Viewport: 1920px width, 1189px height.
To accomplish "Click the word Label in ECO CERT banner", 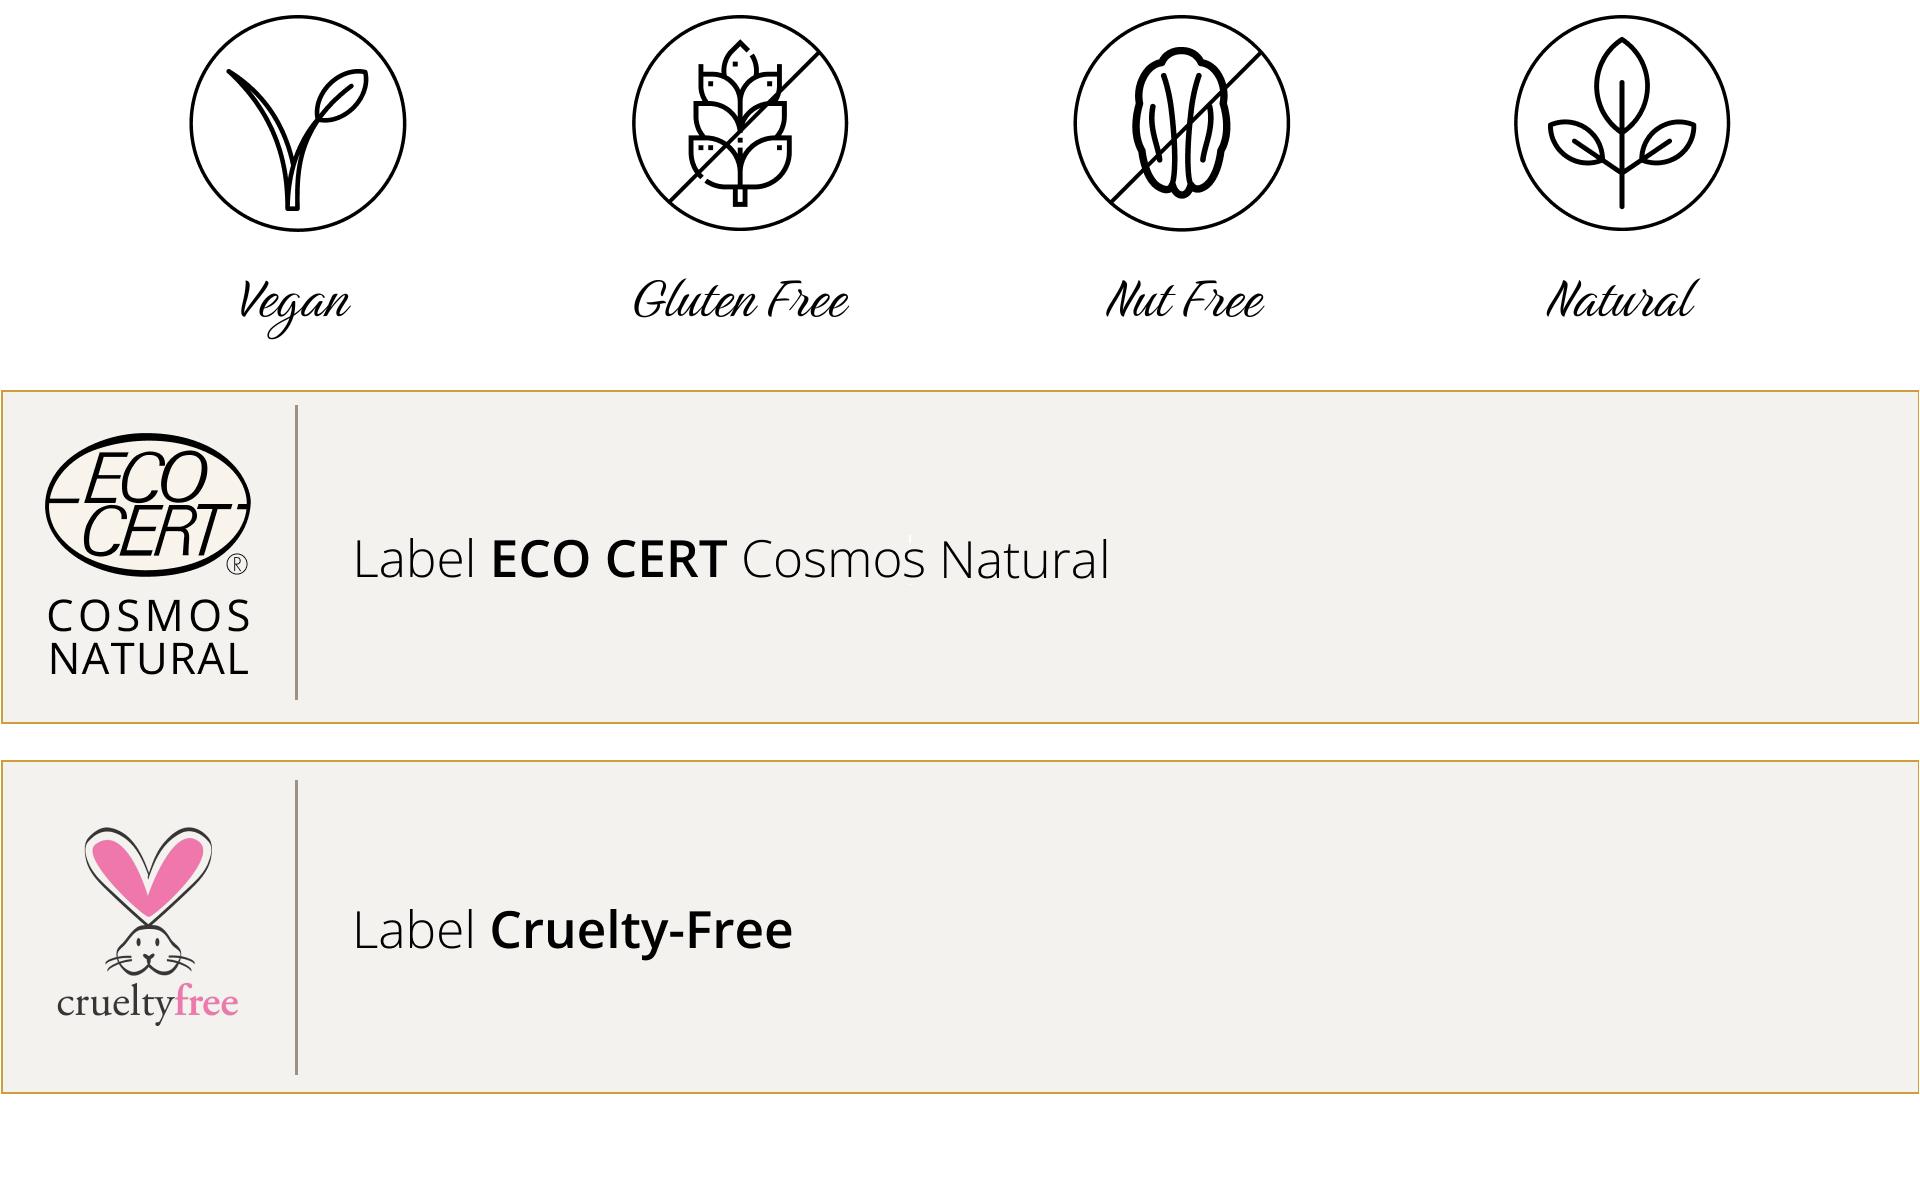I will click(414, 559).
